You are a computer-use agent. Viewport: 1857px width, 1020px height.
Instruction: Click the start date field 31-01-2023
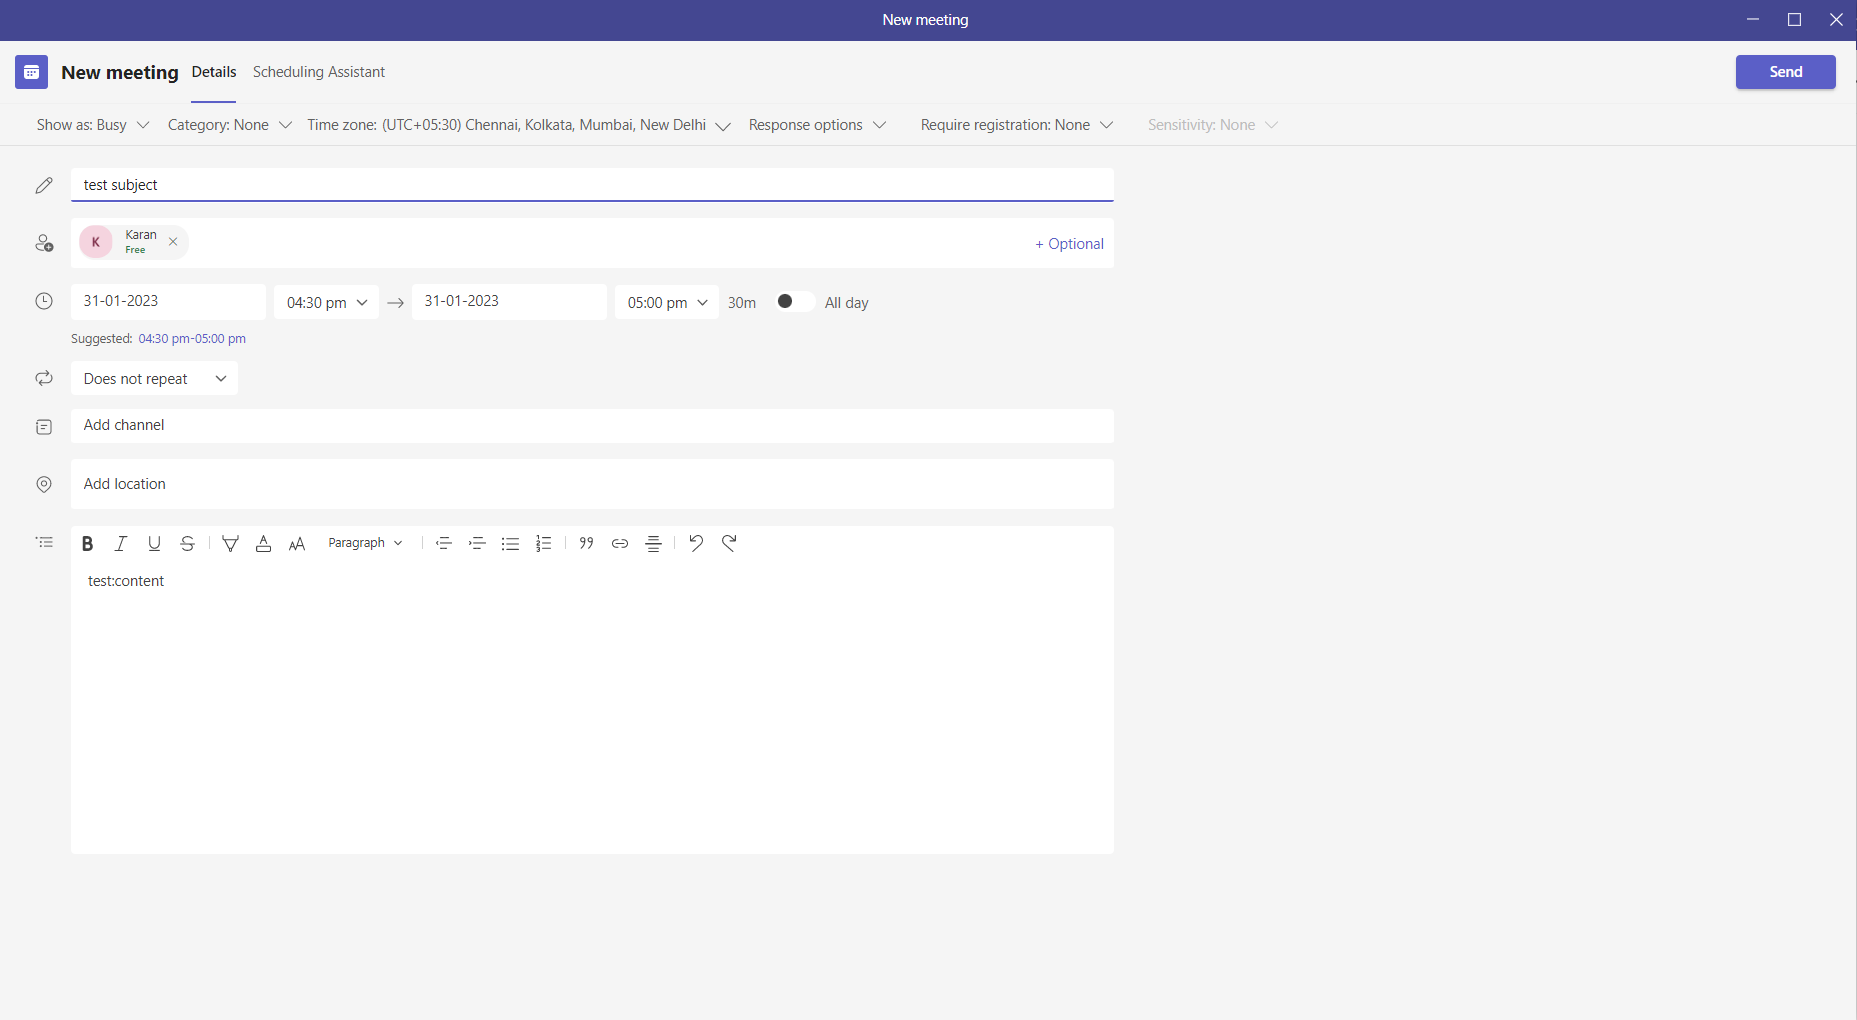point(168,302)
